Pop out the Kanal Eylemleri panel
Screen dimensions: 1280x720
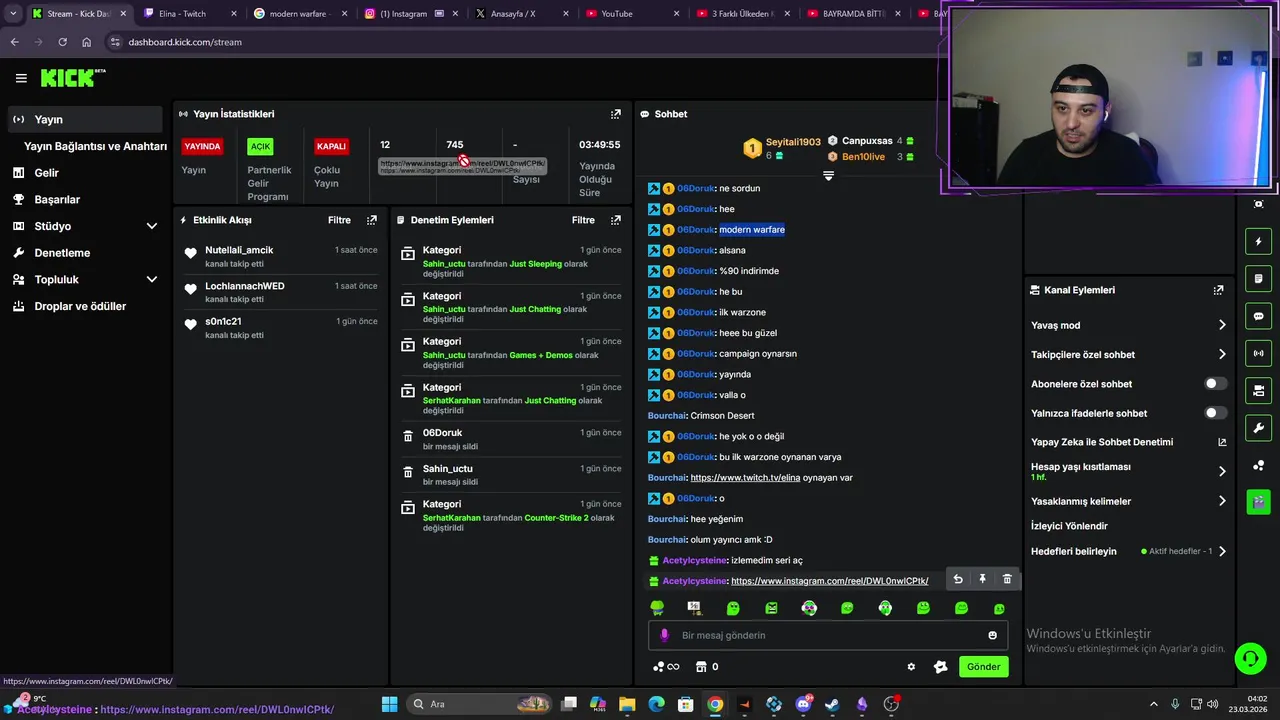click(1218, 290)
